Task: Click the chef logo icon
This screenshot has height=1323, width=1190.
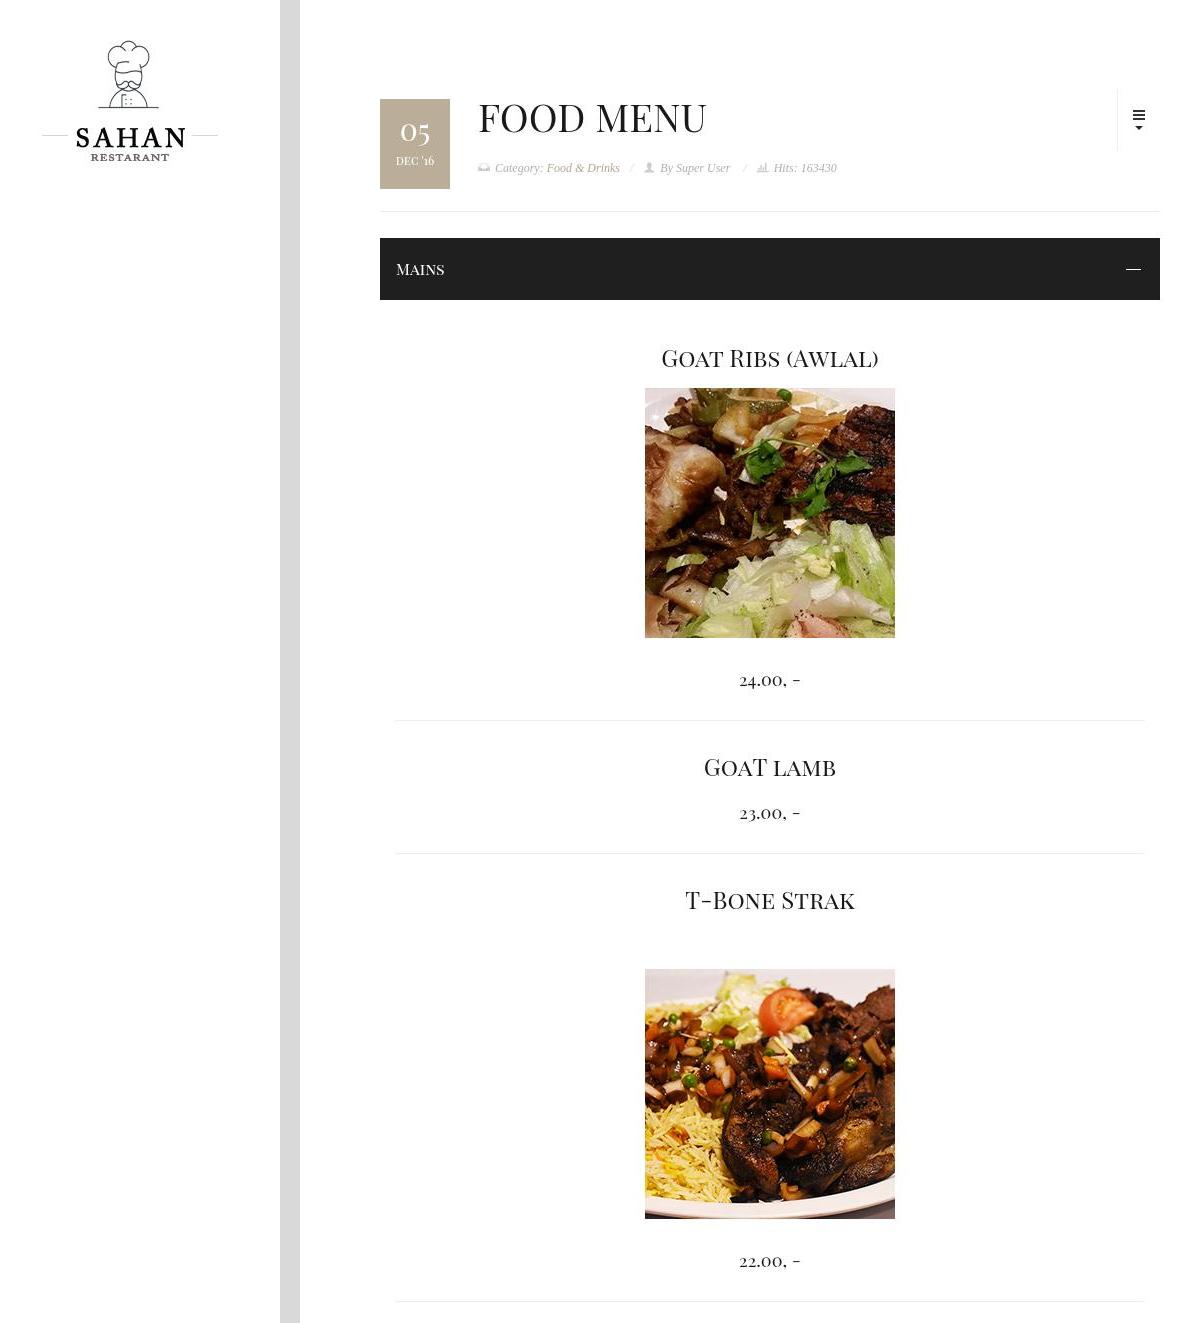Action: (x=129, y=75)
